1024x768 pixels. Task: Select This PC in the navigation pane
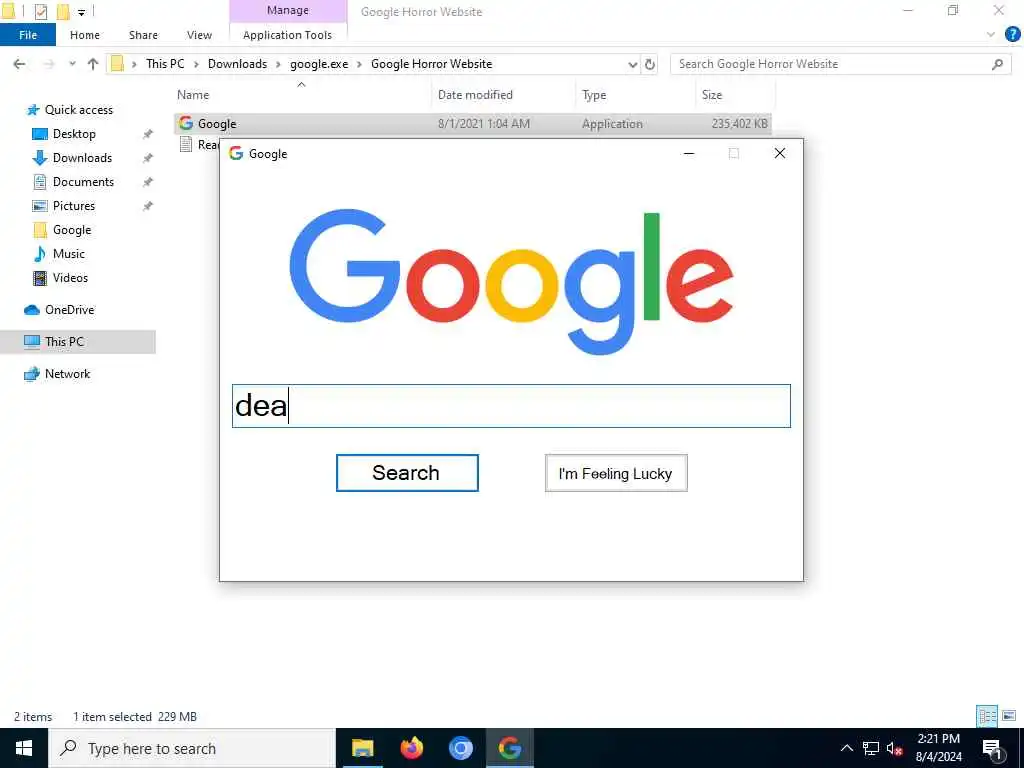[64, 342]
